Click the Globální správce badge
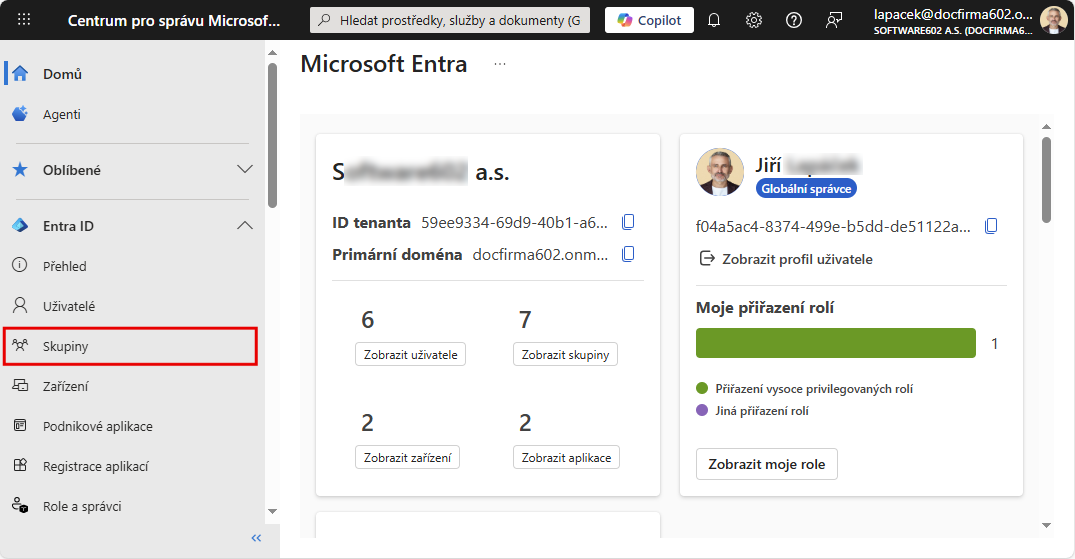Viewport: 1075px width, 559px height. [806, 189]
